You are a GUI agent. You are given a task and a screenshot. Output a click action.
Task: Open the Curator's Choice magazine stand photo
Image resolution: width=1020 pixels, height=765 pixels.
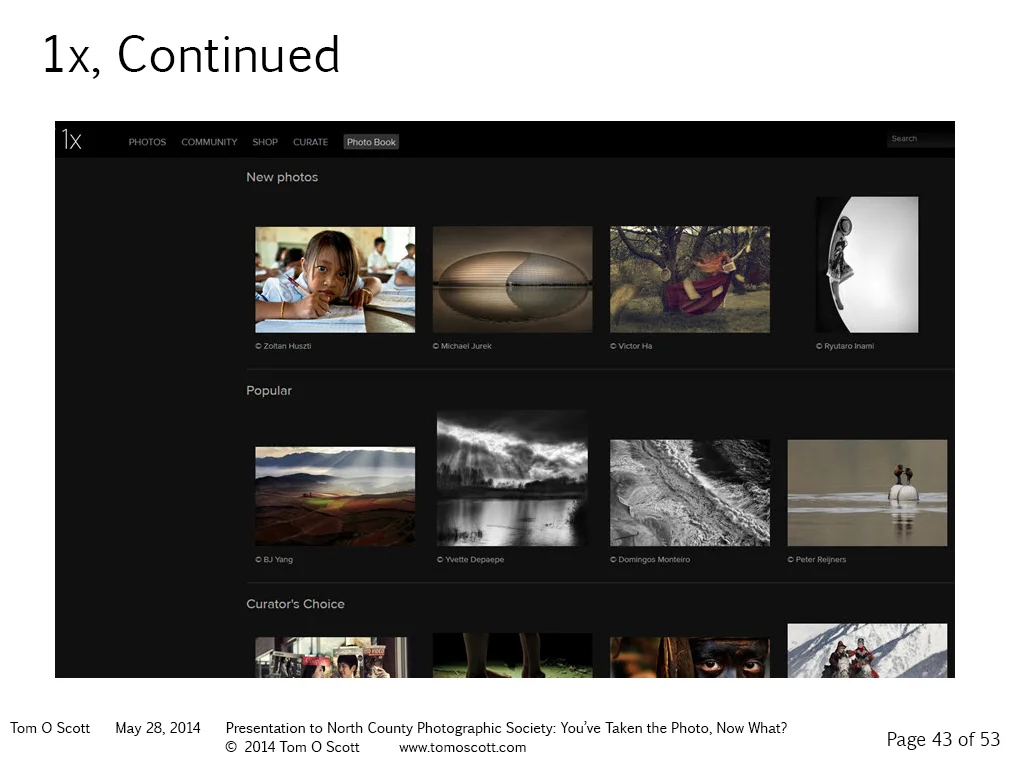coord(332,657)
